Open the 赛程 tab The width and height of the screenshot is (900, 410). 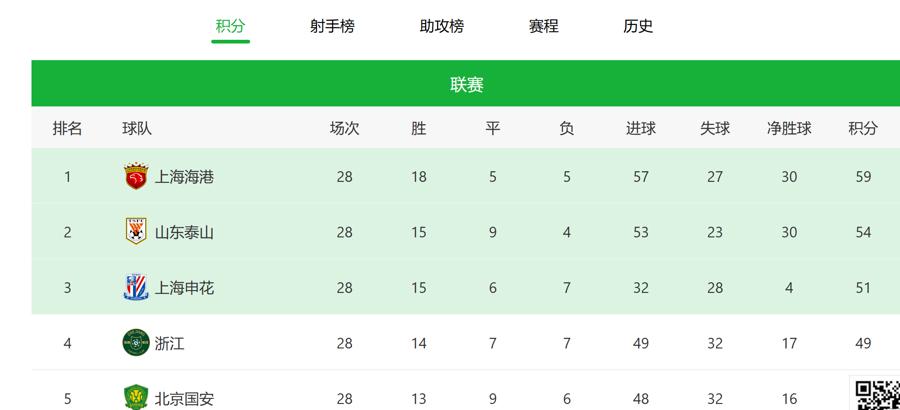(544, 26)
